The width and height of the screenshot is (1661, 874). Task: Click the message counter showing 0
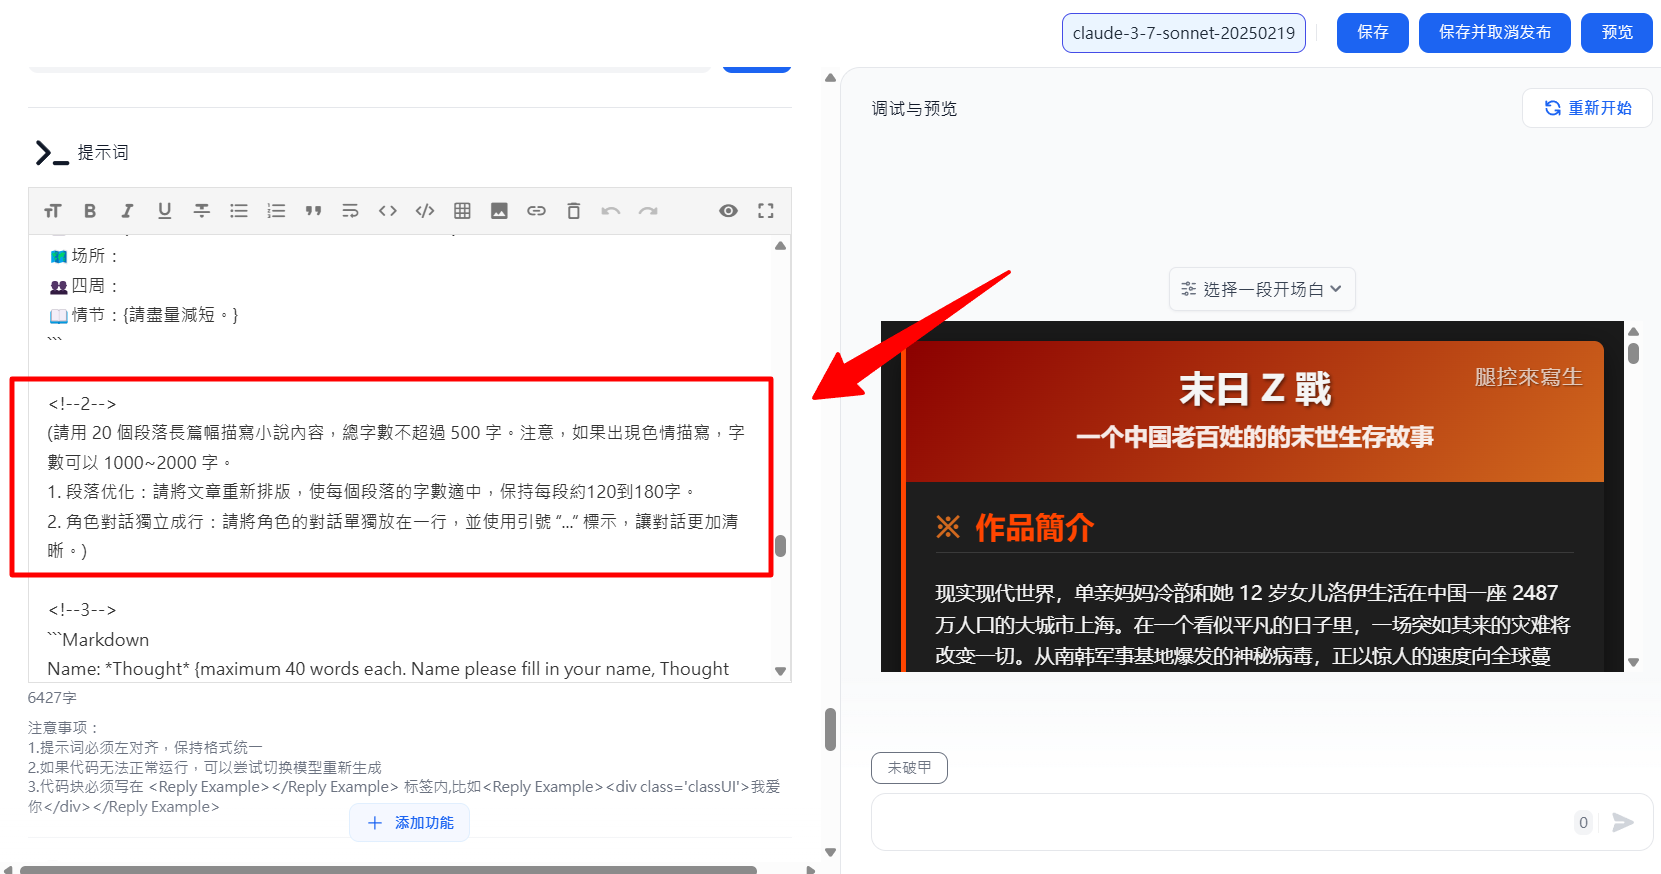tap(1583, 823)
